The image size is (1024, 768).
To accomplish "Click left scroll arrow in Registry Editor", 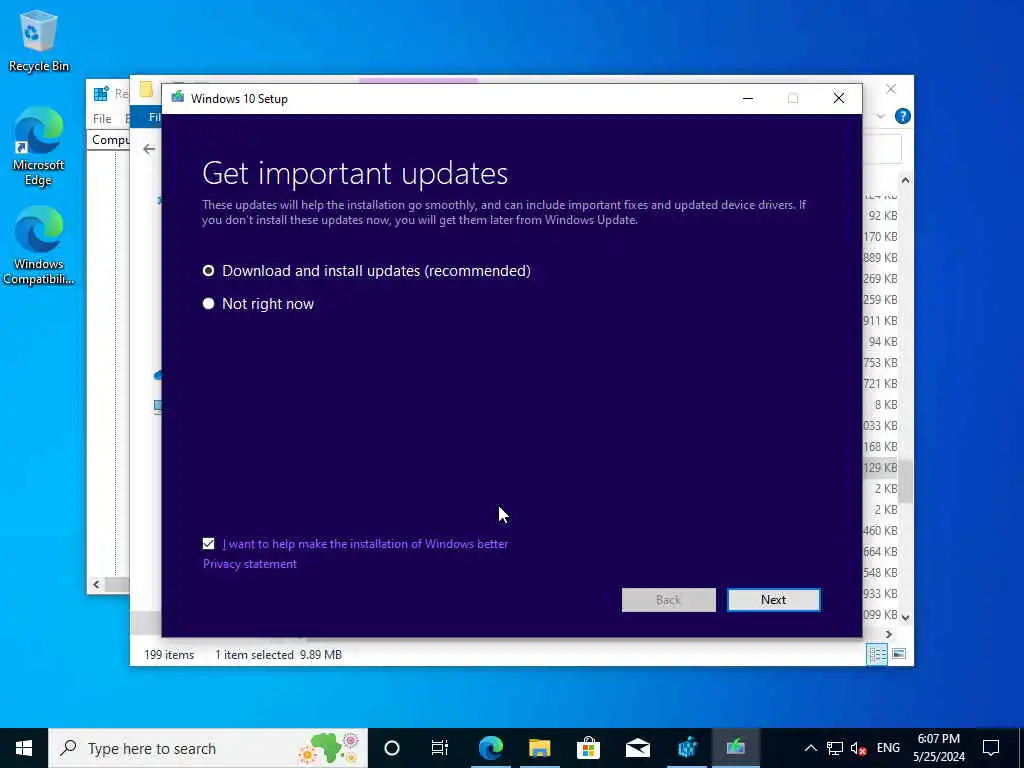I will point(97,584).
